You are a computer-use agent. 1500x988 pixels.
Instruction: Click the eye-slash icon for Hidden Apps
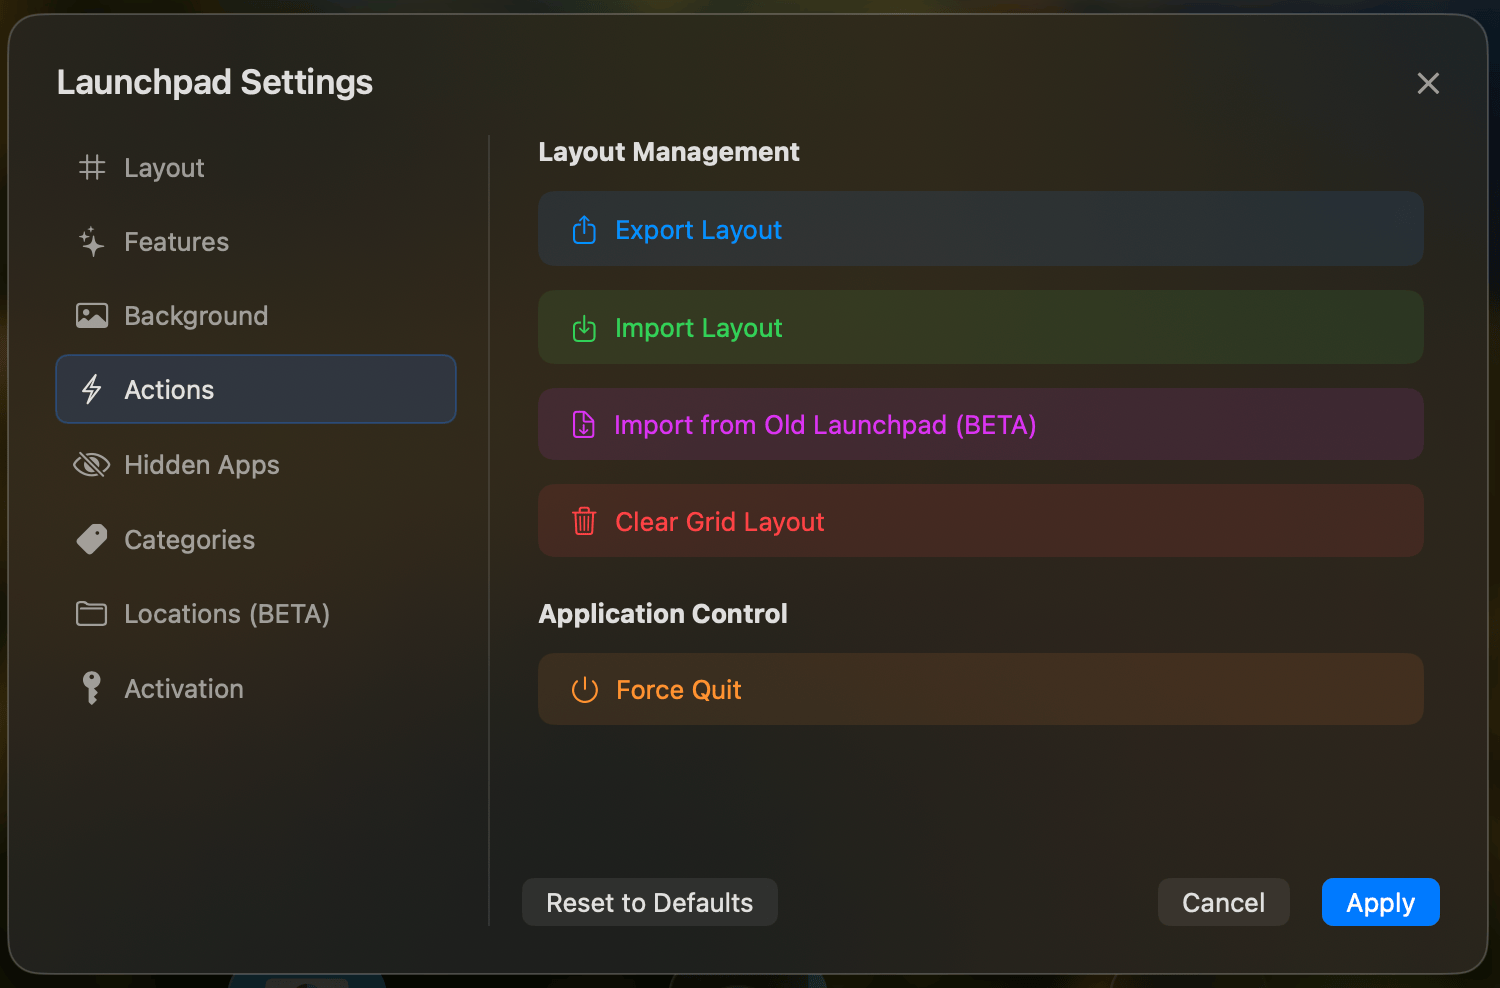tap(92, 464)
